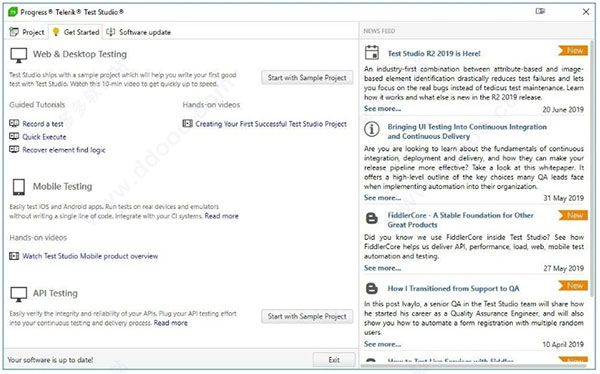The height and width of the screenshot is (374, 600).
Task: Open See more under the 20 June 2019 article
Action: (382, 109)
